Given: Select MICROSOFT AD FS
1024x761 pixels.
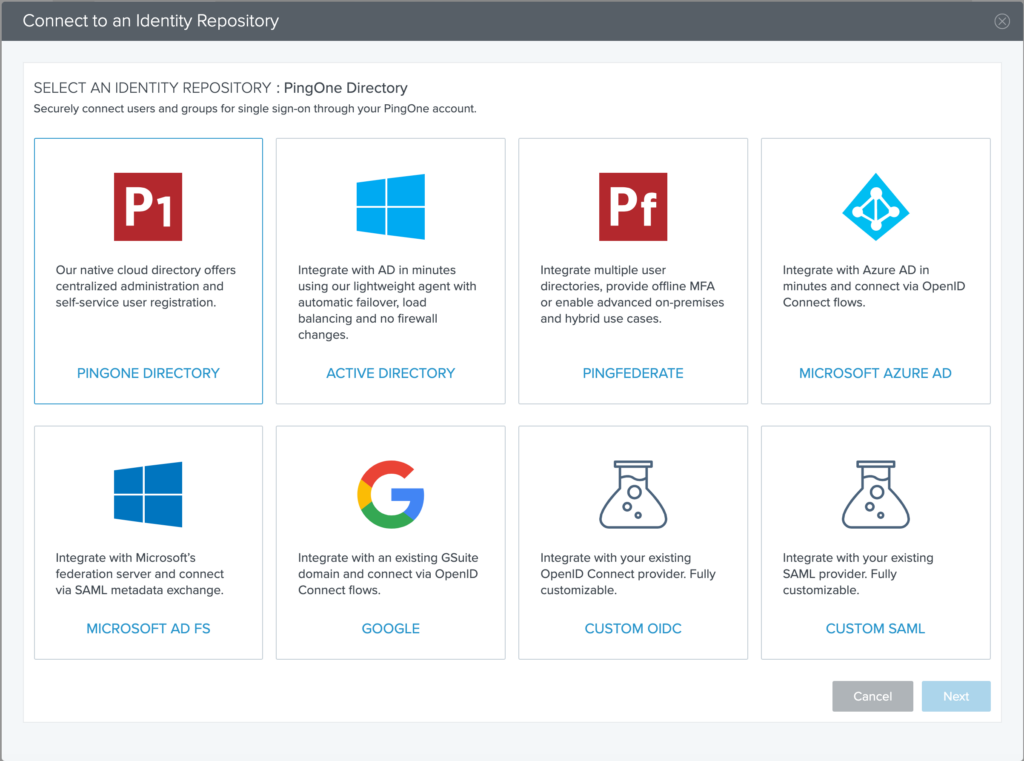Looking at the screenshot, I should tap(148, 628).
